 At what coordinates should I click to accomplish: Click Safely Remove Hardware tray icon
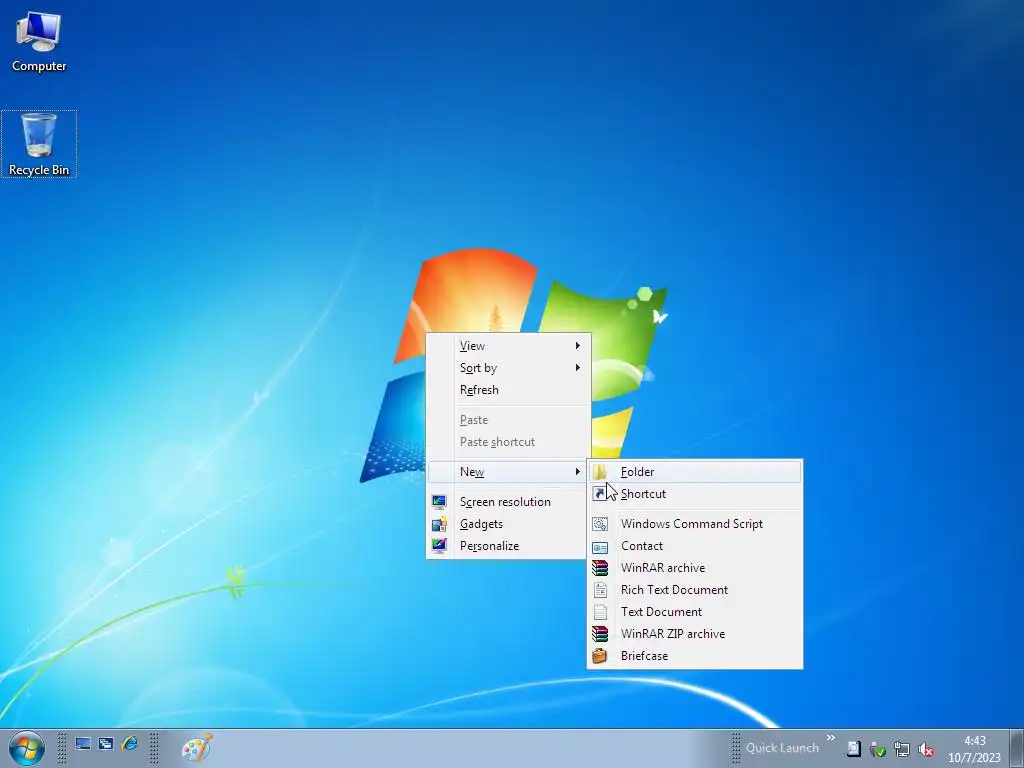878,750
